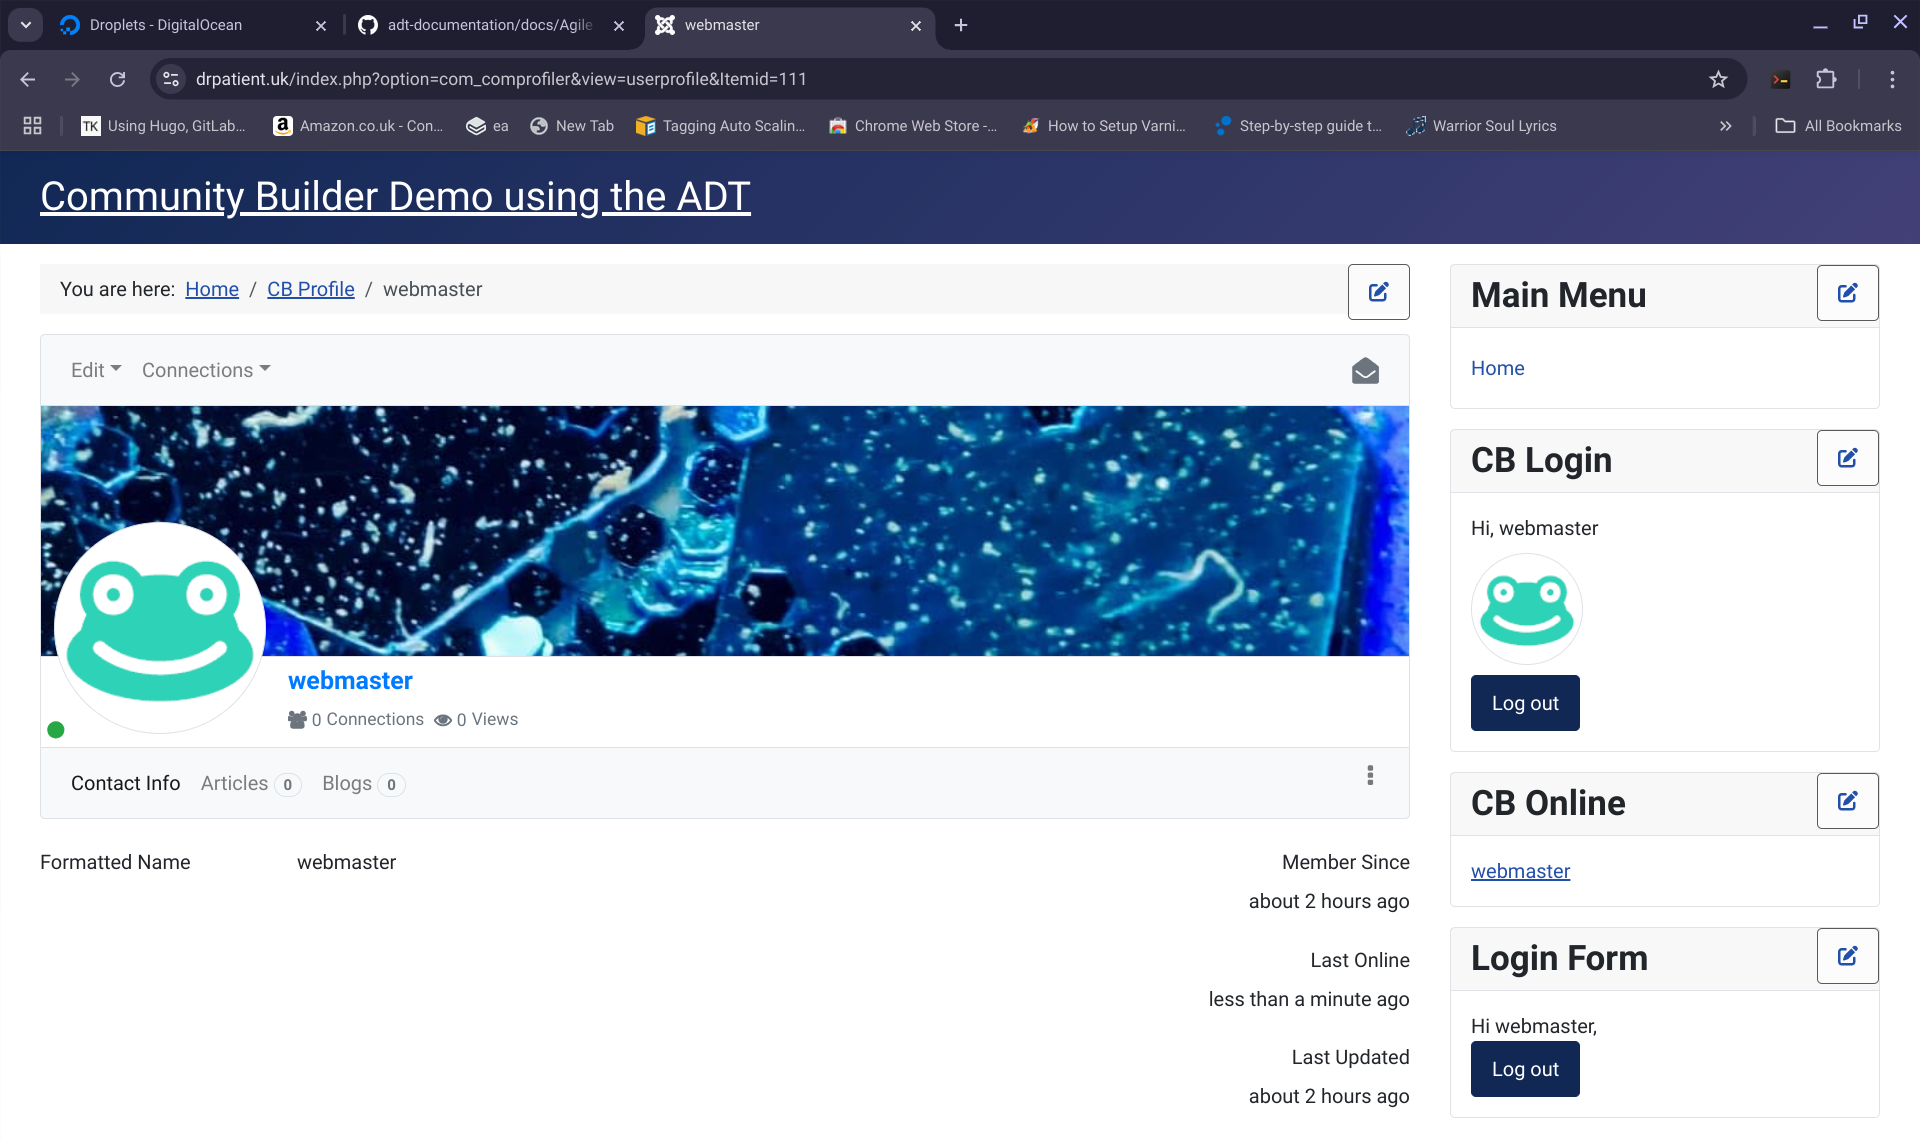This screenshot has height=1140, width=1920.
Task: Switch to the Blogs profile tab
Action: (x=347, y=783)
